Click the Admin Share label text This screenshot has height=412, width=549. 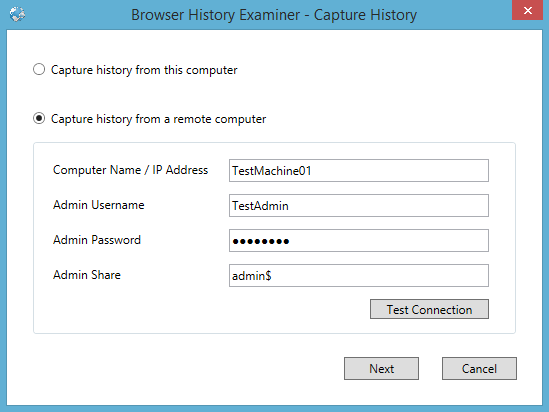87,275
